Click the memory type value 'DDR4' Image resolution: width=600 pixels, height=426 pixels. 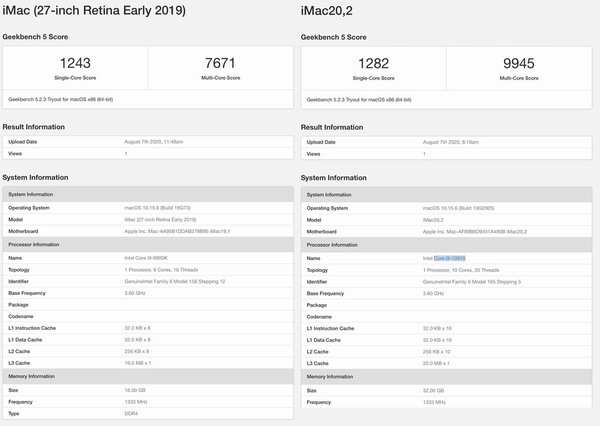tap(131, 413)
